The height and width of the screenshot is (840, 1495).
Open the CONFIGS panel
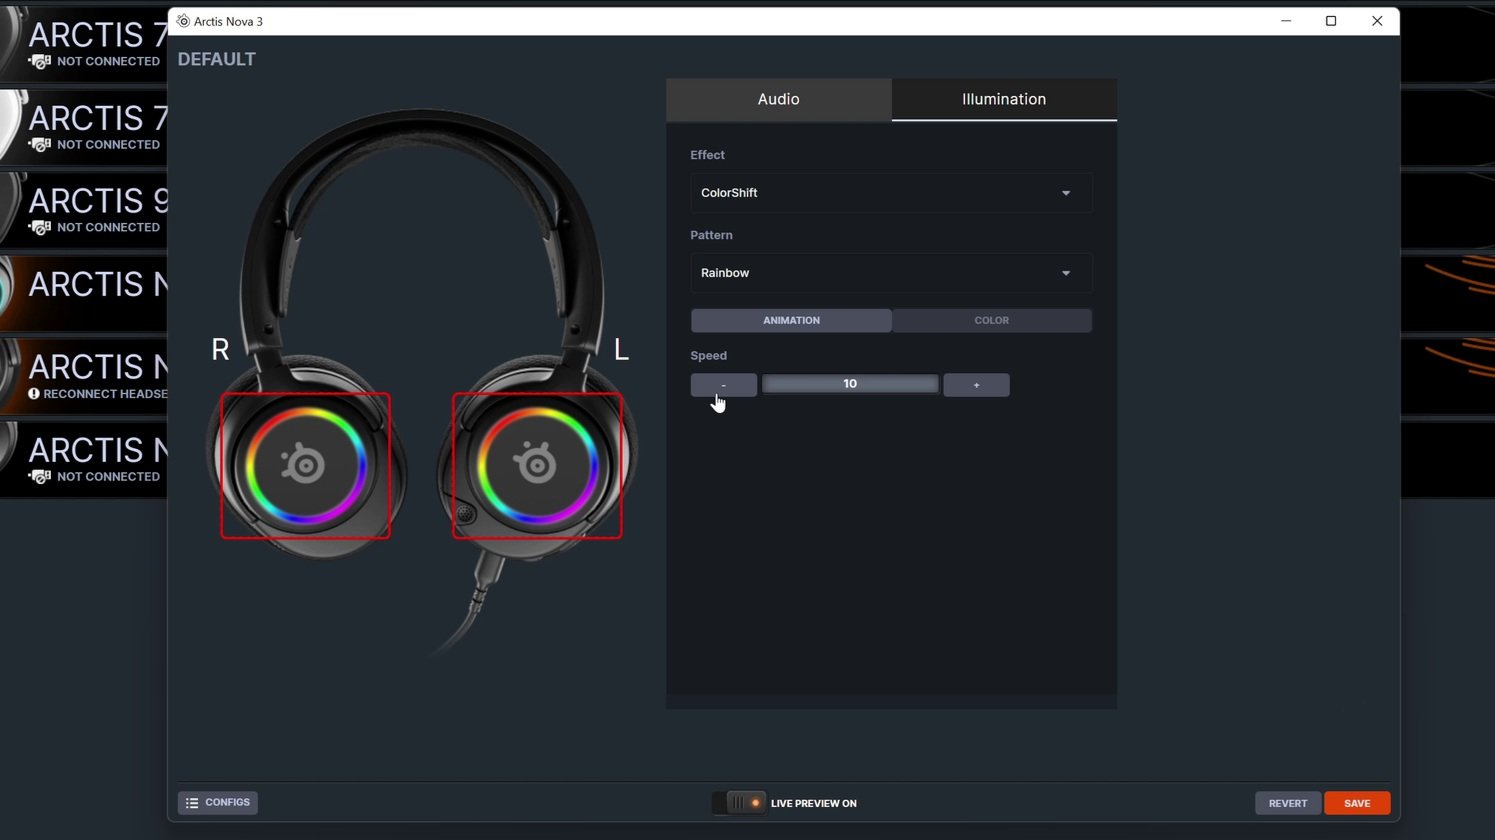pyautogui.click(x=218, y=803)
